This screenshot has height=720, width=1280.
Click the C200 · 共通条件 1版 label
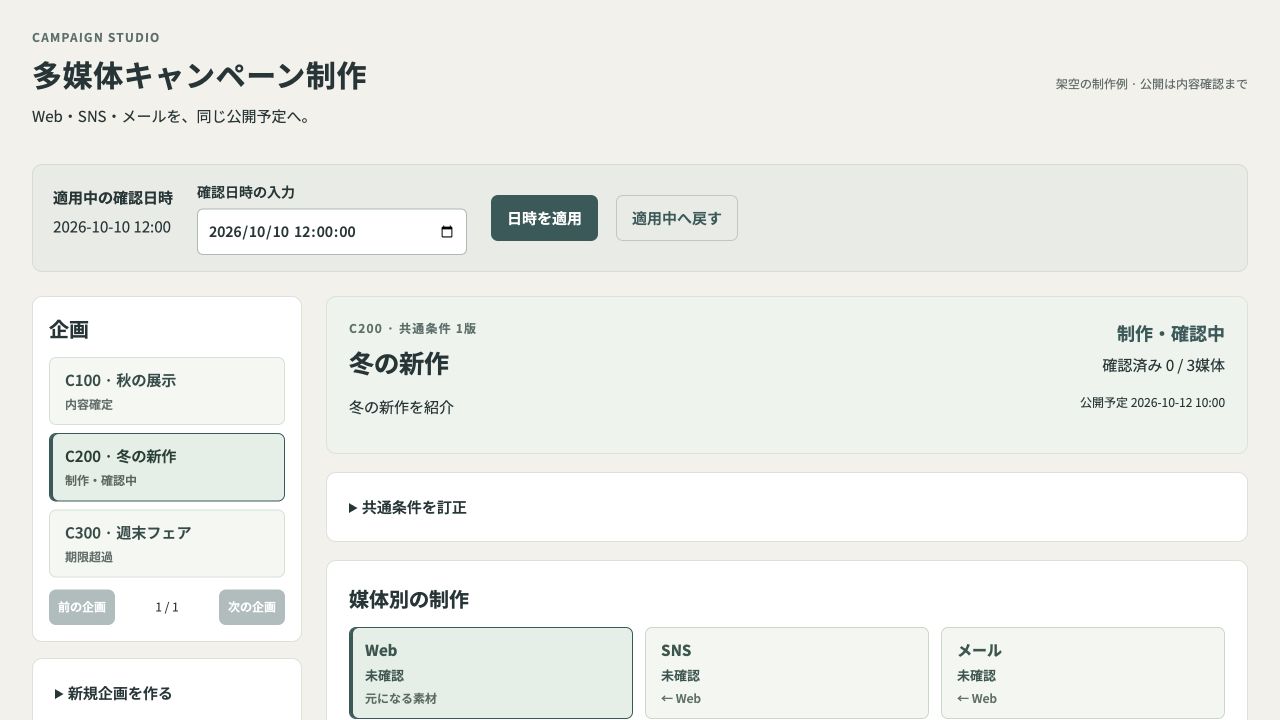(x=412, y=328)
